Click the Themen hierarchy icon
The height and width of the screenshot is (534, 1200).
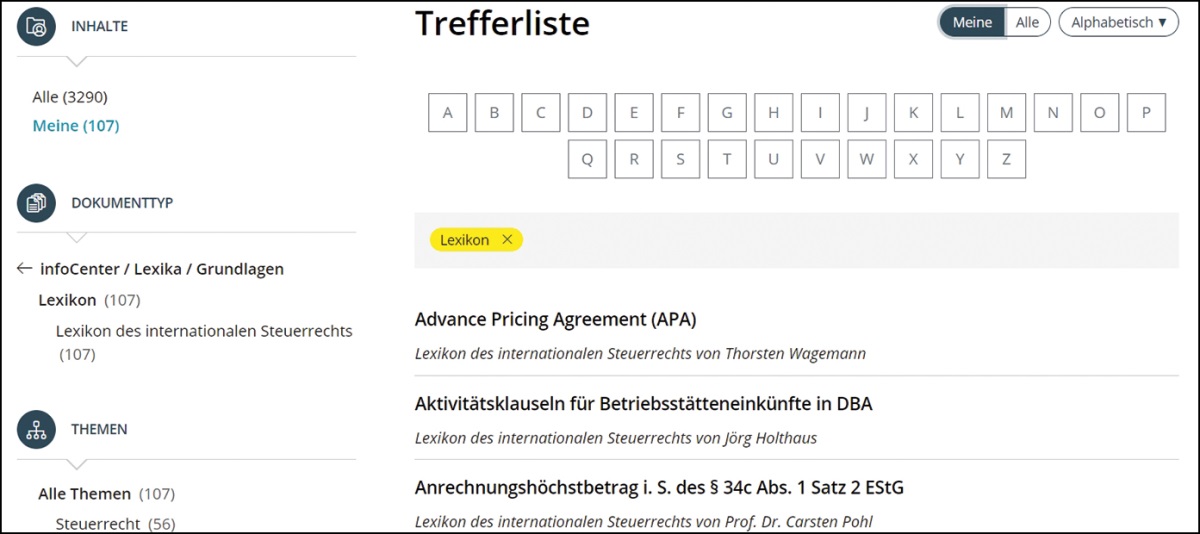click(x=37, y=429)
